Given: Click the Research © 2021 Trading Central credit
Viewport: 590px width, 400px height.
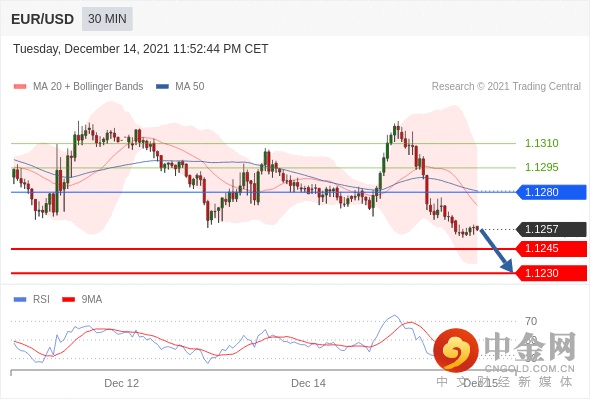Looking at the screenshot, I should [506, 86].
